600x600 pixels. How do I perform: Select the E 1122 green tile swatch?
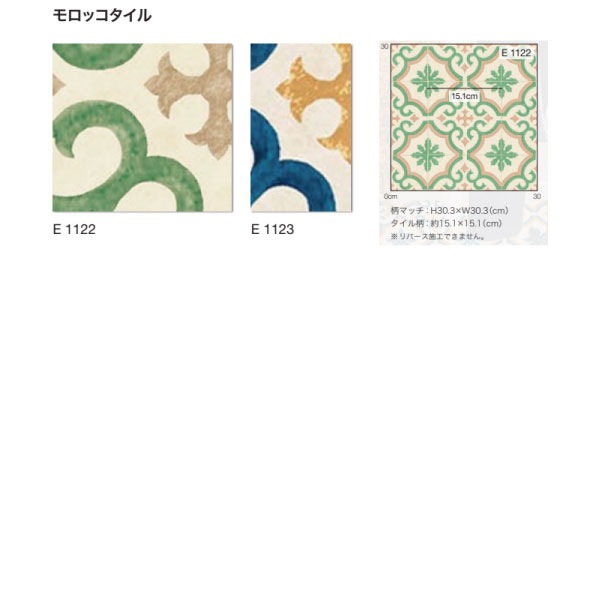pyautogui.click(x=142, y=127)
